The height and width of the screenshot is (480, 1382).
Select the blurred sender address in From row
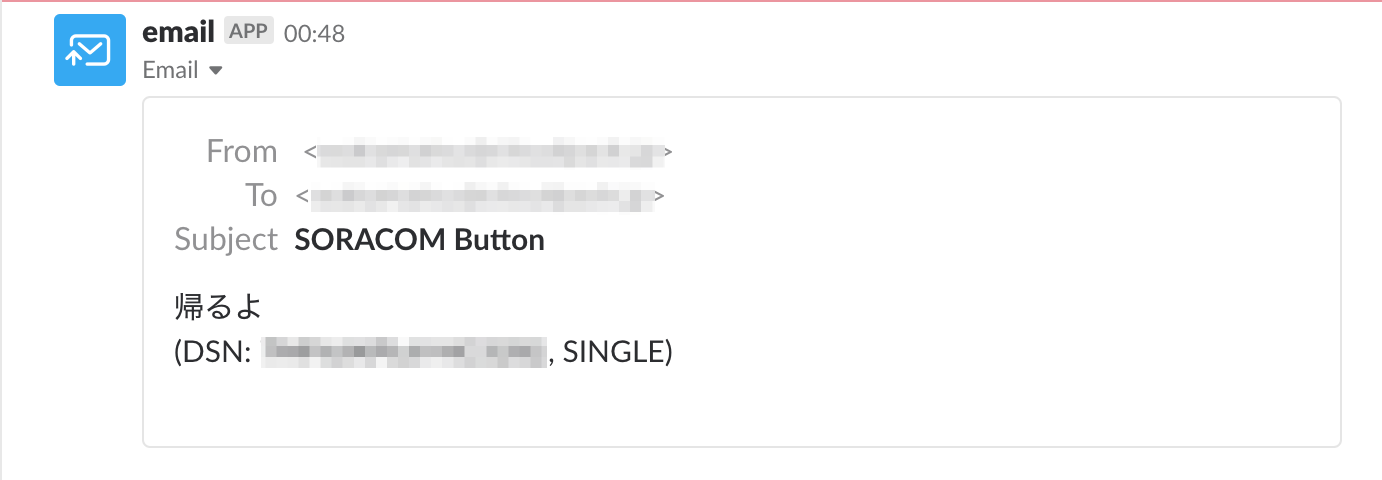point(490,152)
